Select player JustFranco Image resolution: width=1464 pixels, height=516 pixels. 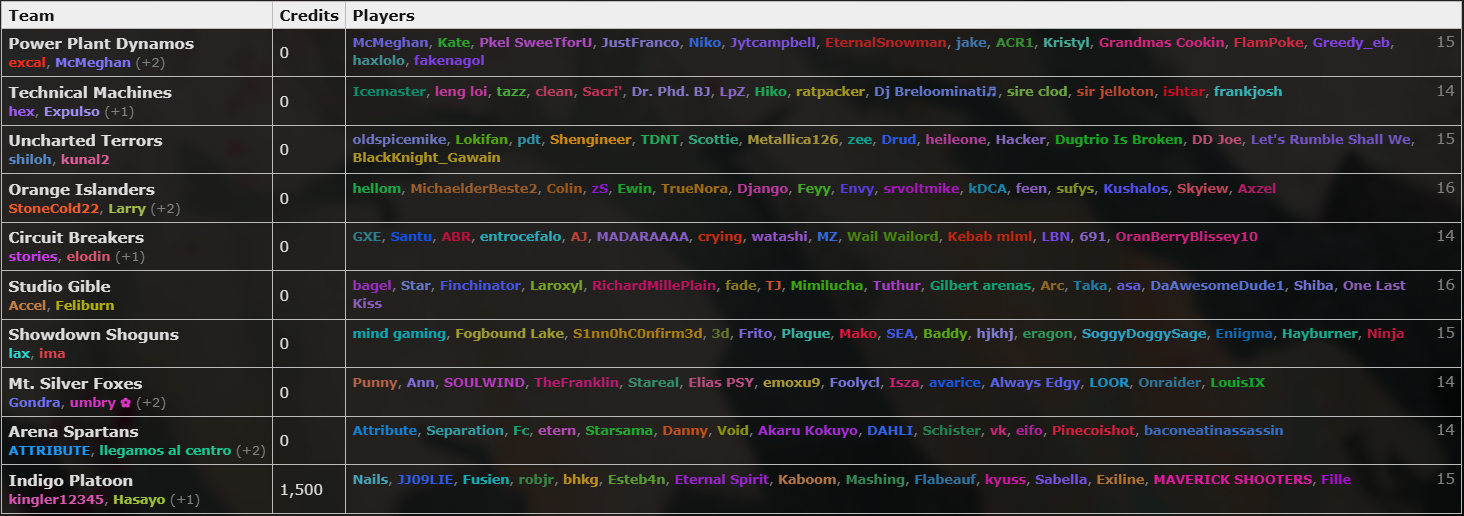640,42
